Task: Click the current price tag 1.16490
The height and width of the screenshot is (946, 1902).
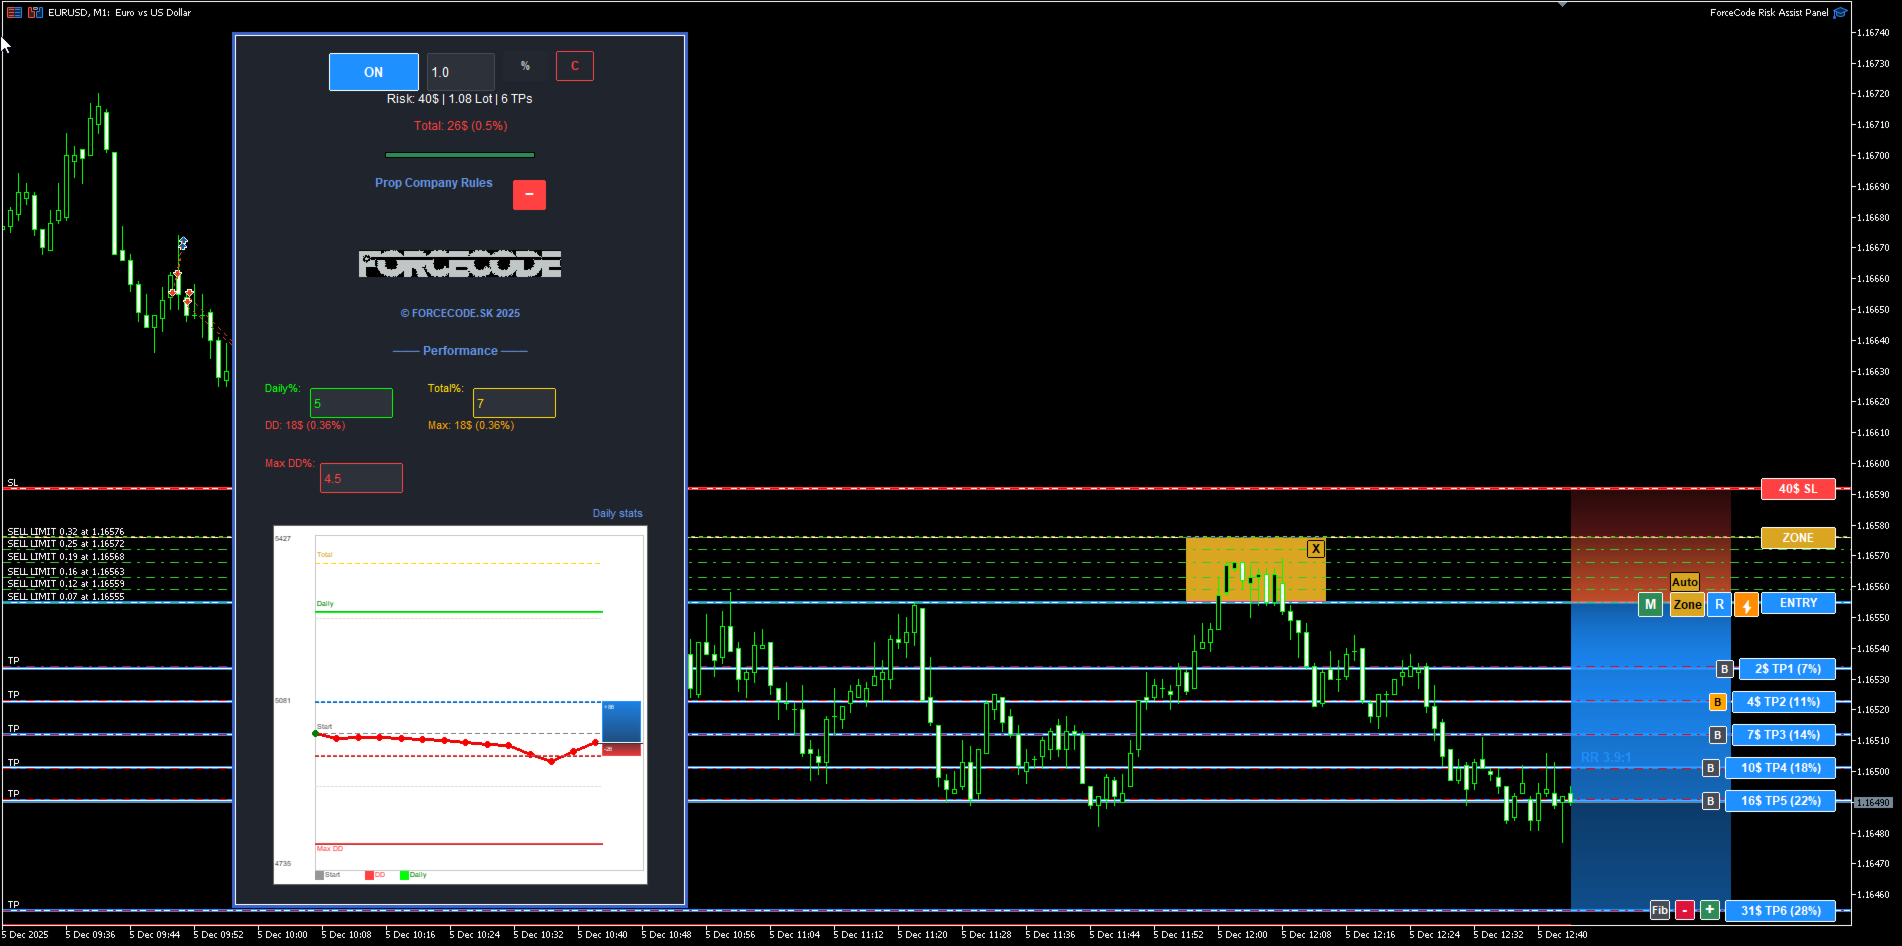Action: click(x=1873, y=803)
